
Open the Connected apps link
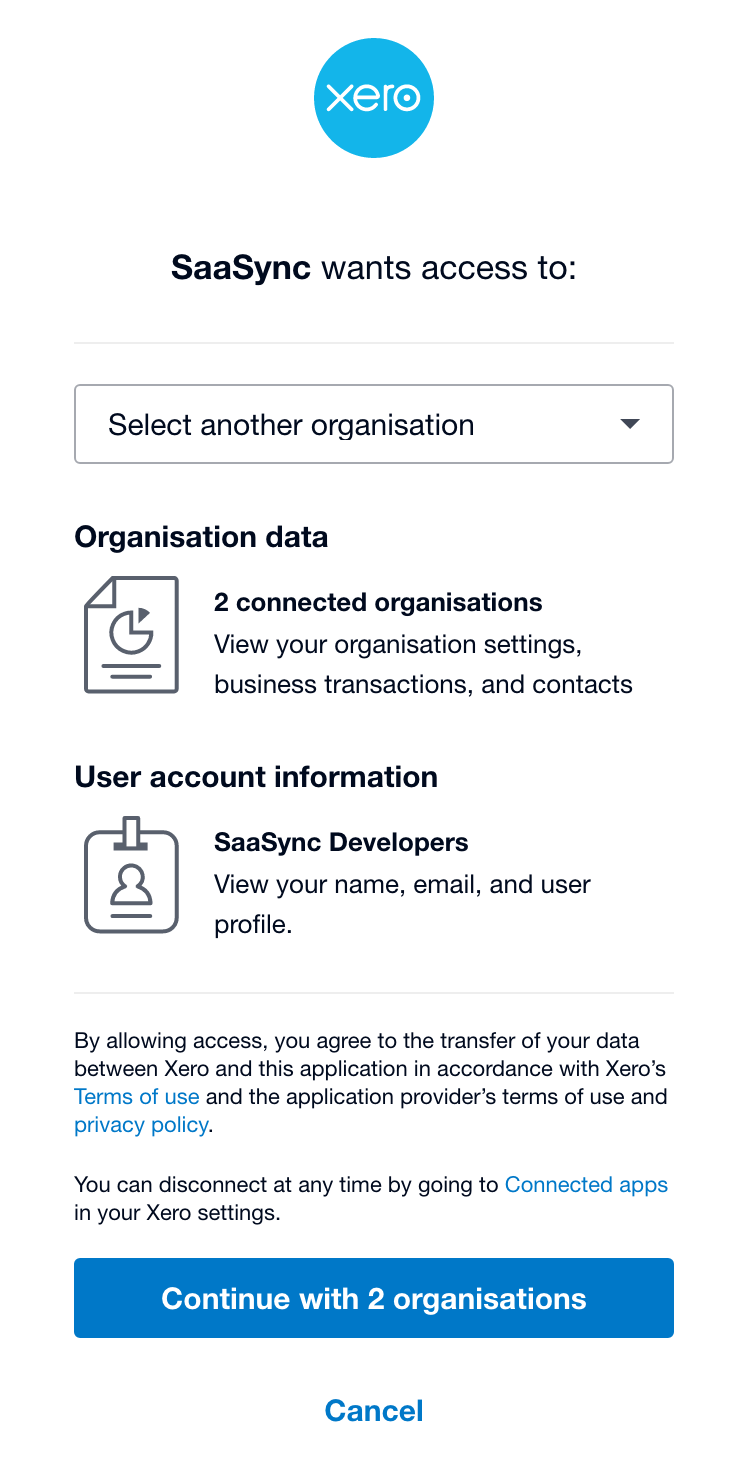pos(586,1185)
